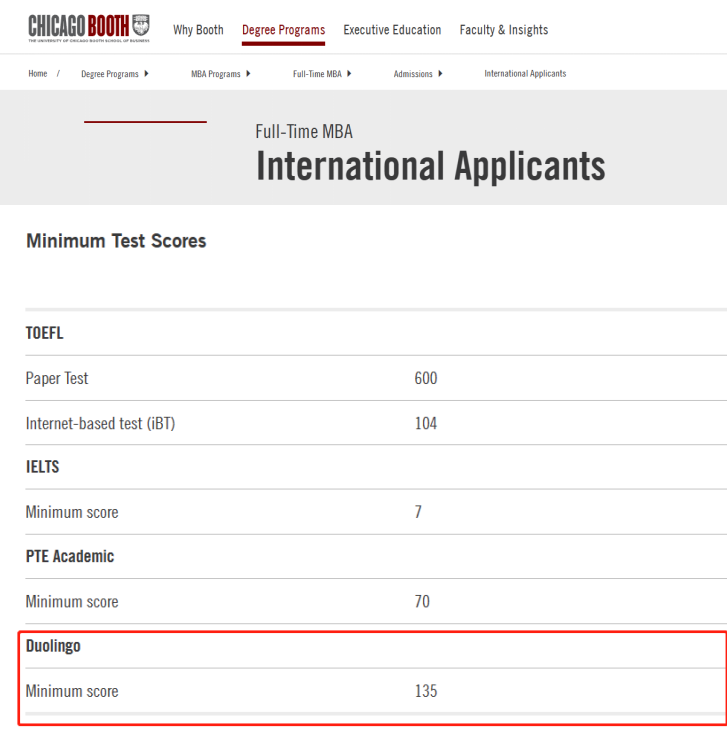Open Admissions breadcrumb link
The width and height of the screenshot is (727, 729).
point(413,74)
